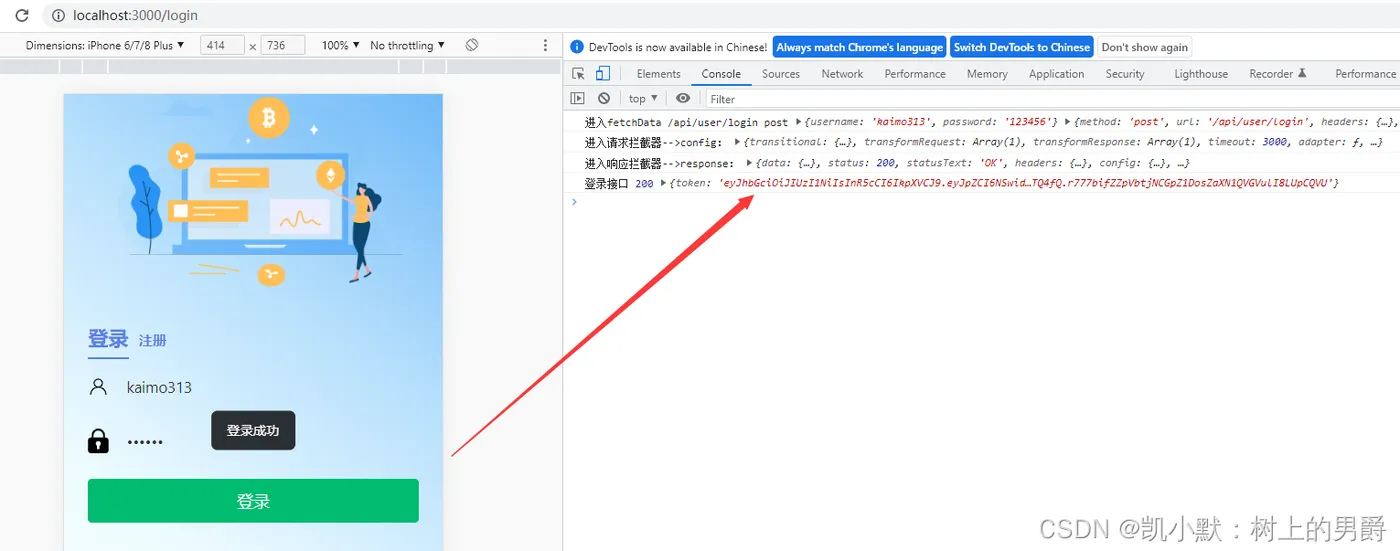Open the No throttling dropdown
The image size is (1400, 551).
click(408, 45)
